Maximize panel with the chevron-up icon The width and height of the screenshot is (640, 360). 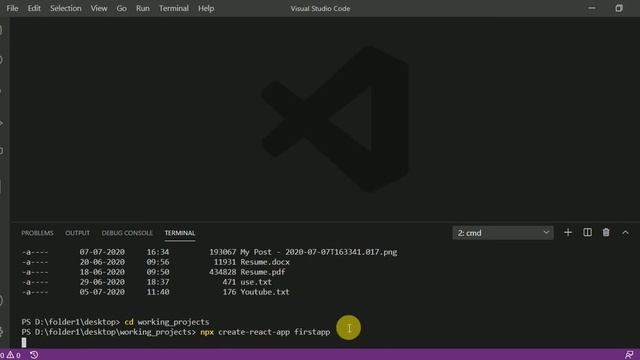(x=625, y=232)
